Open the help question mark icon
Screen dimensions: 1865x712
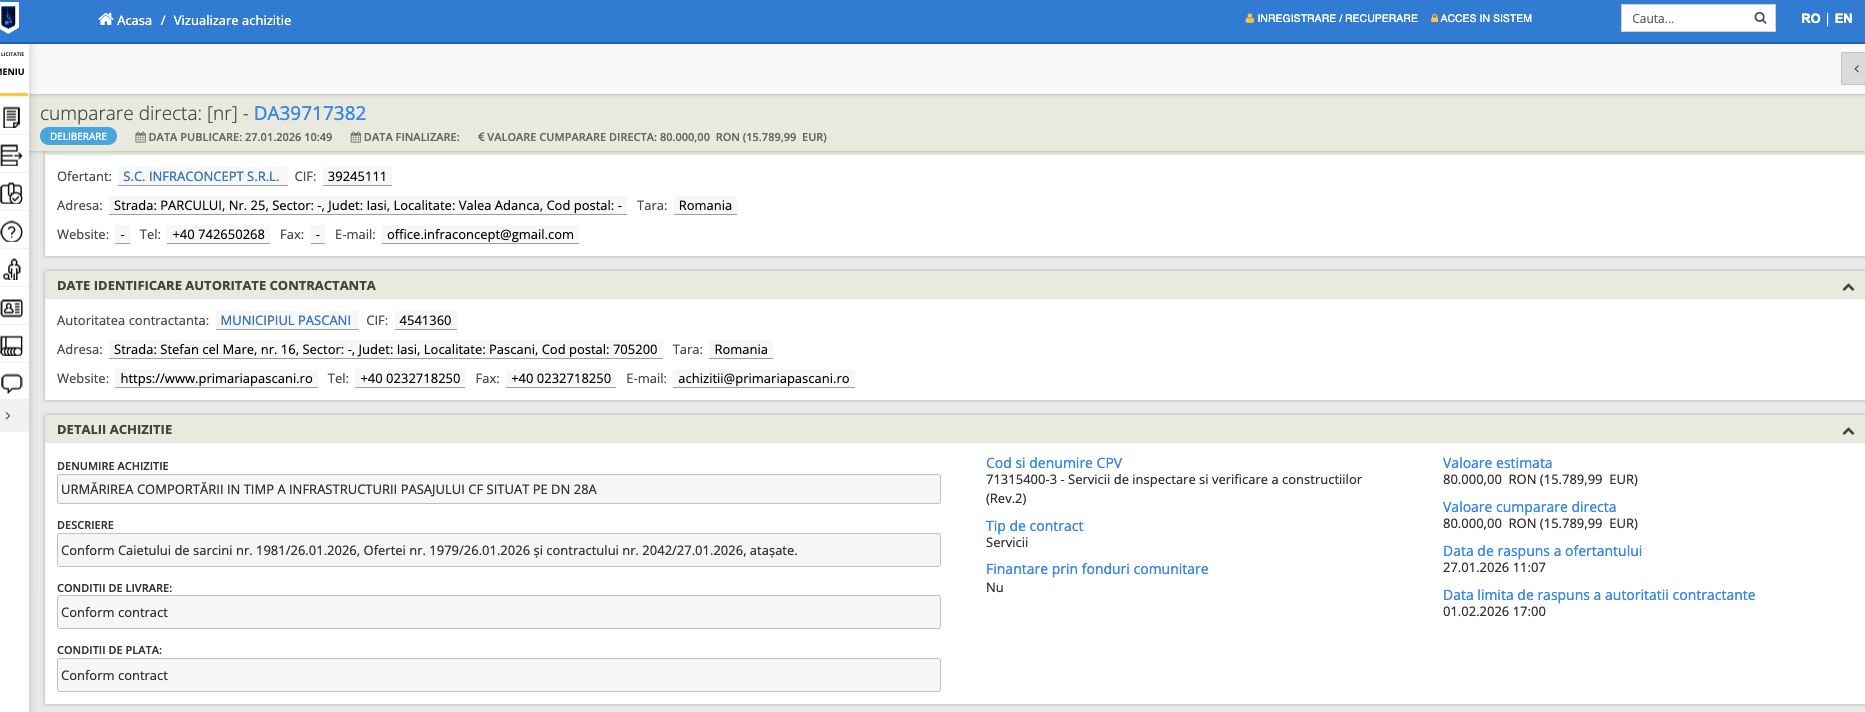[12, 232]
